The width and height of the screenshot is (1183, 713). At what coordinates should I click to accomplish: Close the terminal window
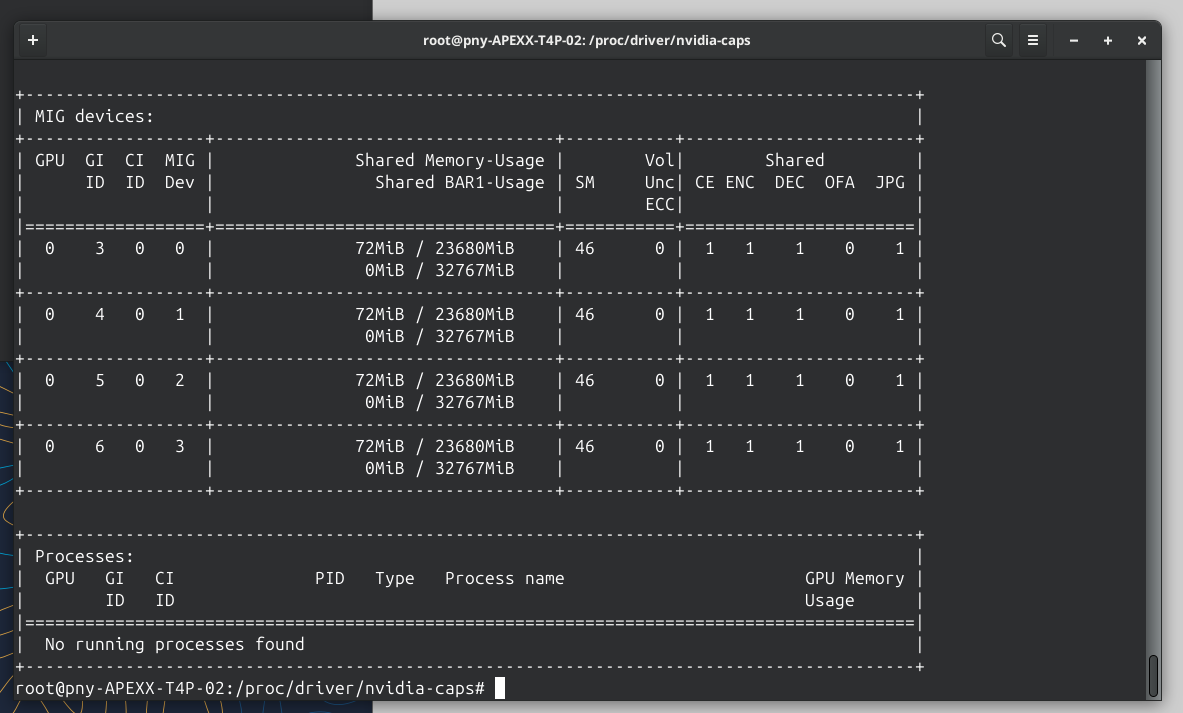[1141, 41]
